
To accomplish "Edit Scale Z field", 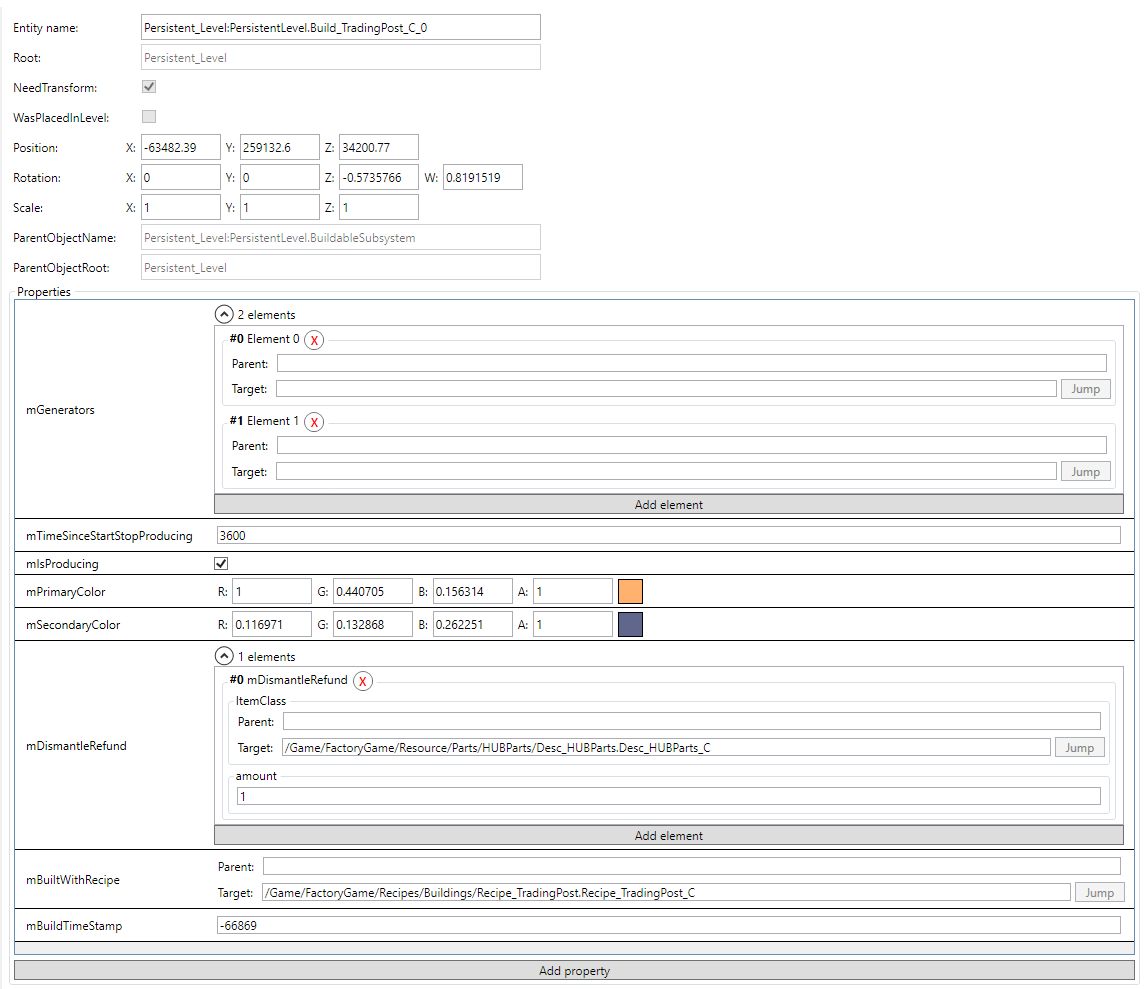I will click(379, 207).
